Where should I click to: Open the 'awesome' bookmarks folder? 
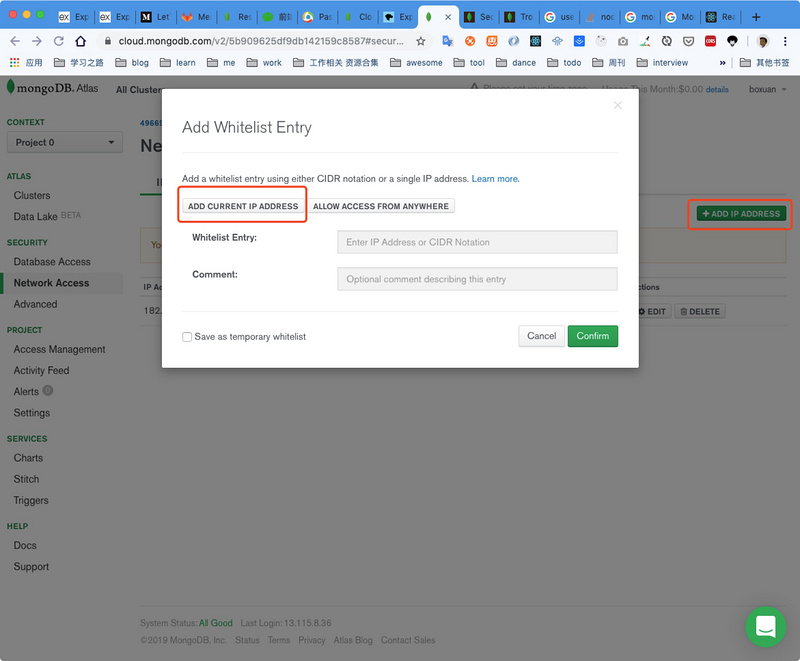click(416, 62)
